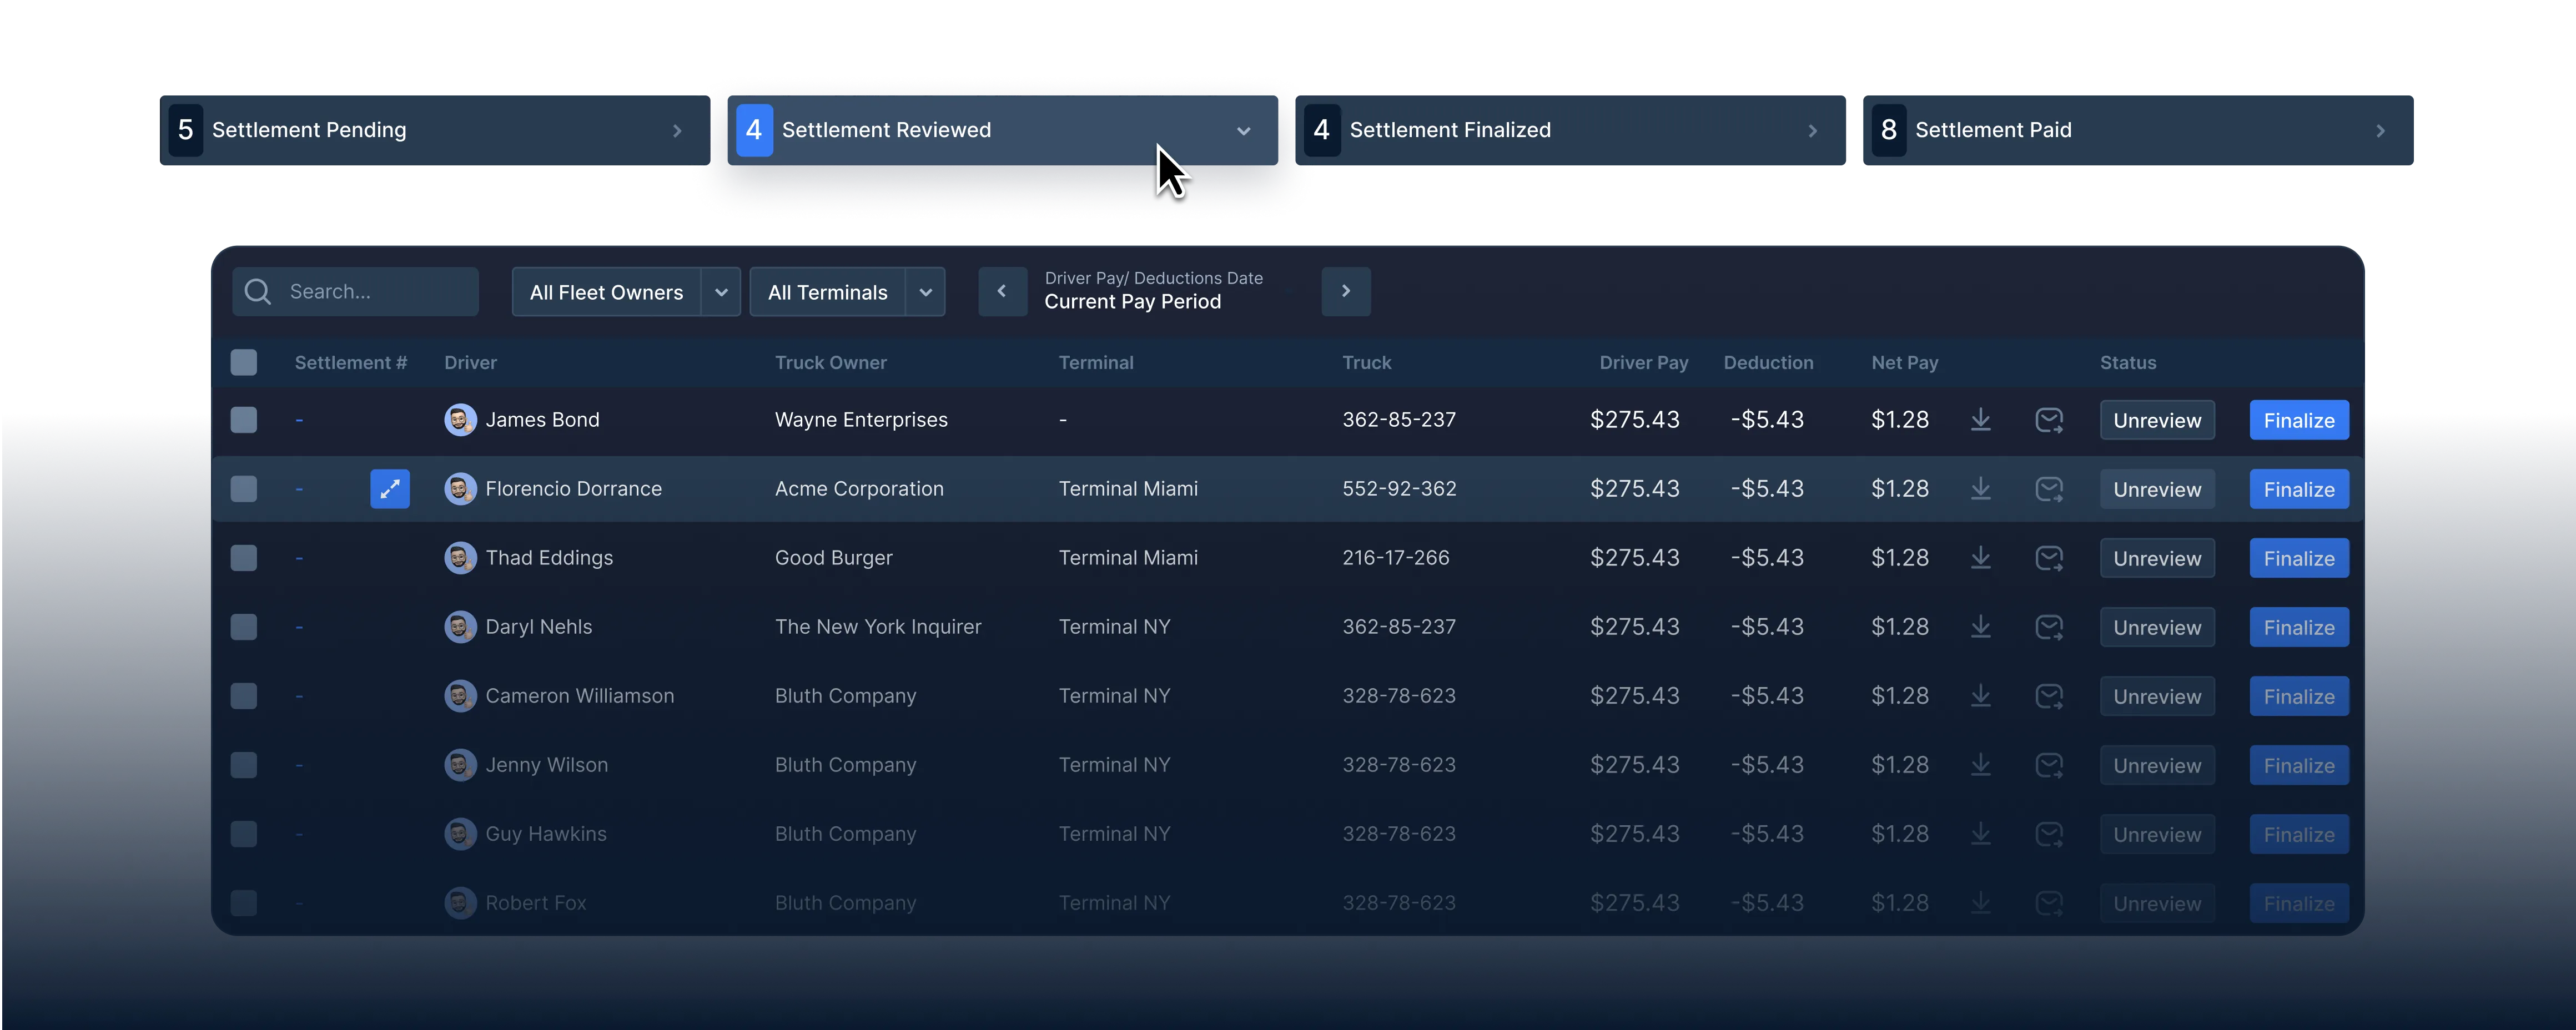Click download icon in James Bond row
Screen dimensions: 2576x1030
click(x=1980, y=420)
